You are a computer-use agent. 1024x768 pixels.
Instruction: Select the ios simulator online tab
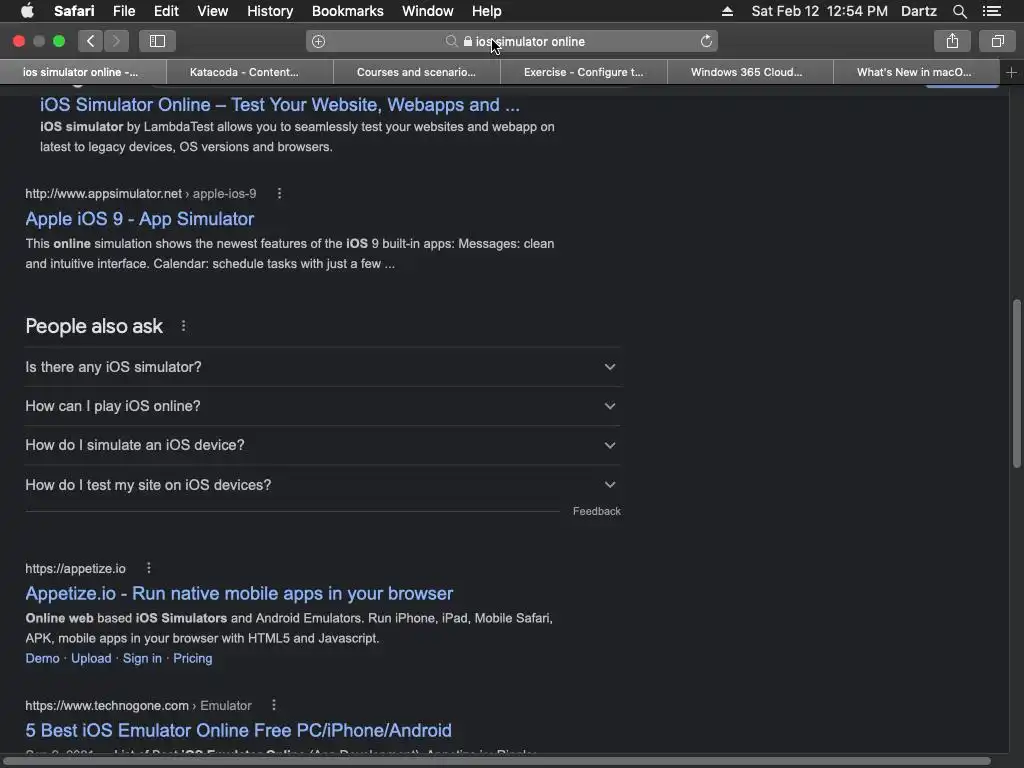83,72
